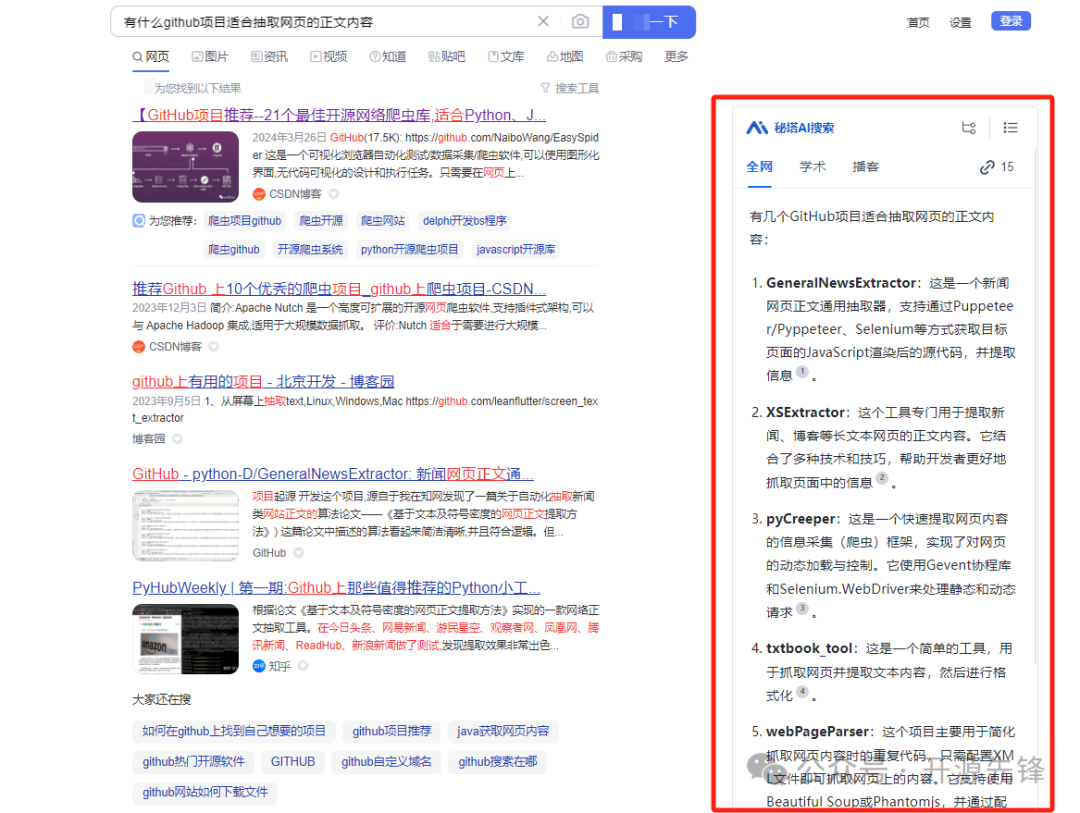
Task: Search related github项目推荐
Action: coord(392,731)
